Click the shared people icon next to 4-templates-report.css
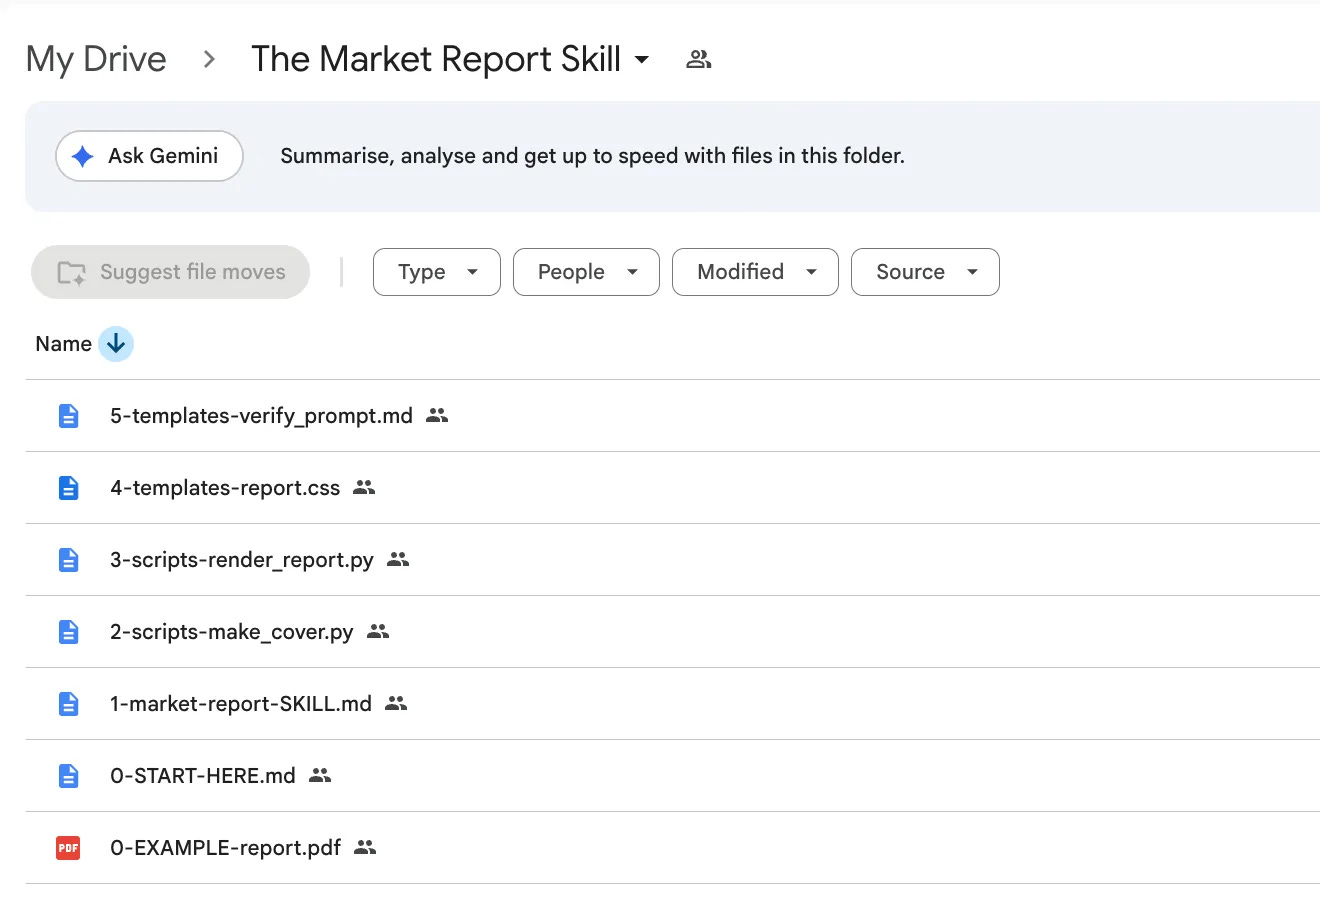The height and width of the screenshot is (918, 1320). [364, 487]
